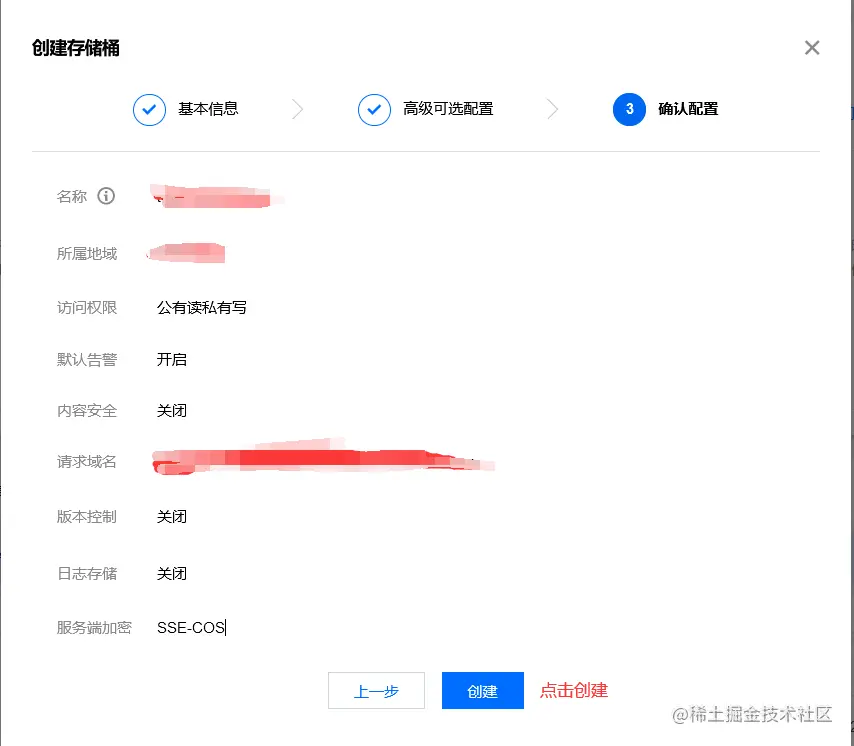Screen dimensions: 854x746
Task: Click the 内容安全 label
Action: click(x=87, y=411)
